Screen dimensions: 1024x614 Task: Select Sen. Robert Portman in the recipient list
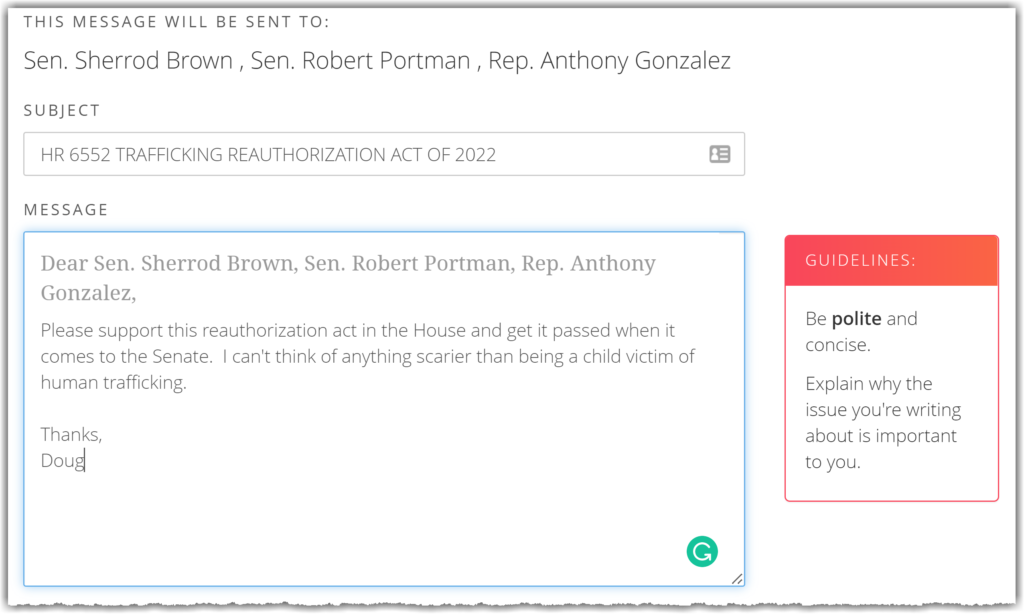coord(360,61)
